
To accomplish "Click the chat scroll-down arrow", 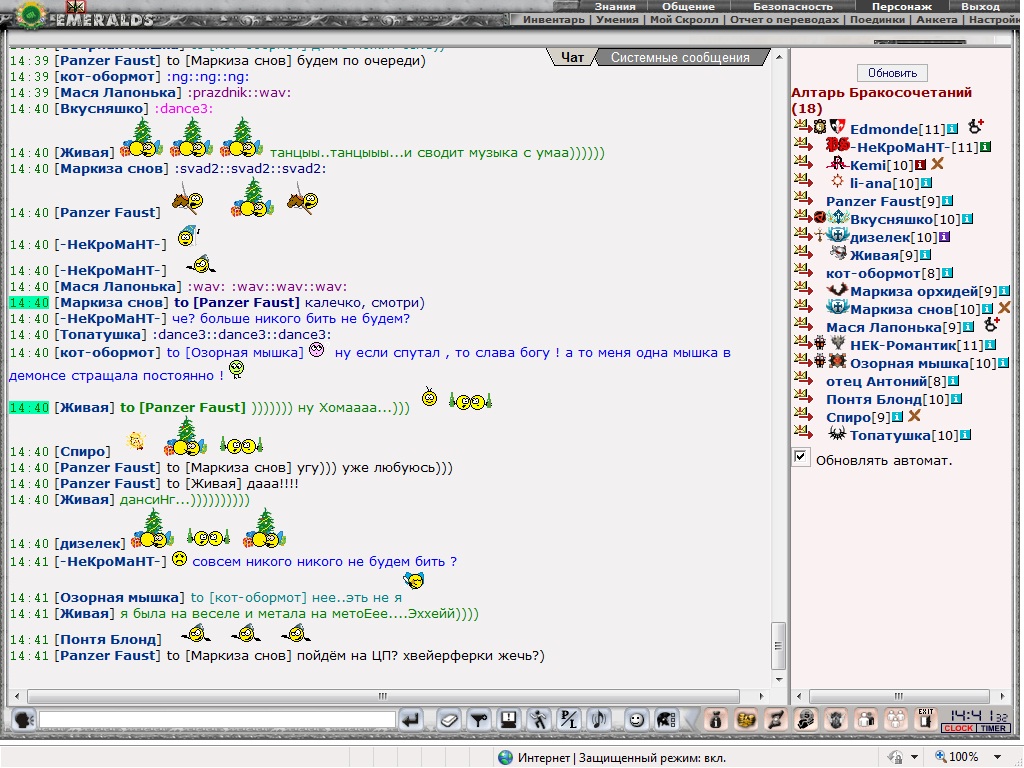I will pos(778,679).
